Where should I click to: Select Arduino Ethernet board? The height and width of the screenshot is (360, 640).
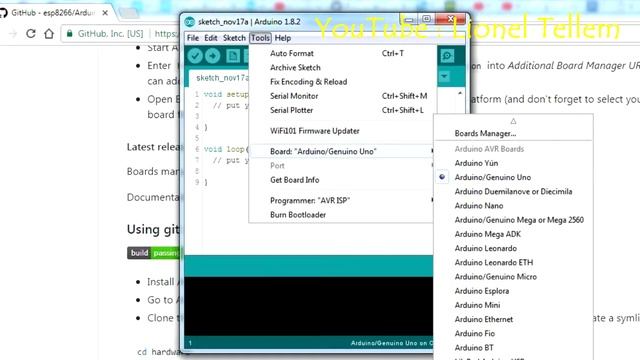(x=513, y=320)
